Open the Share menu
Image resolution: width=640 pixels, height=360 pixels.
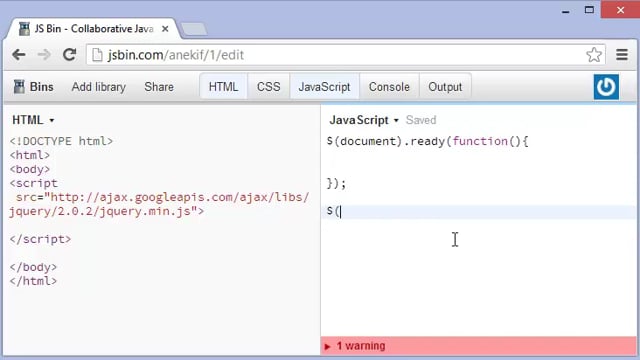coord(159,87)
